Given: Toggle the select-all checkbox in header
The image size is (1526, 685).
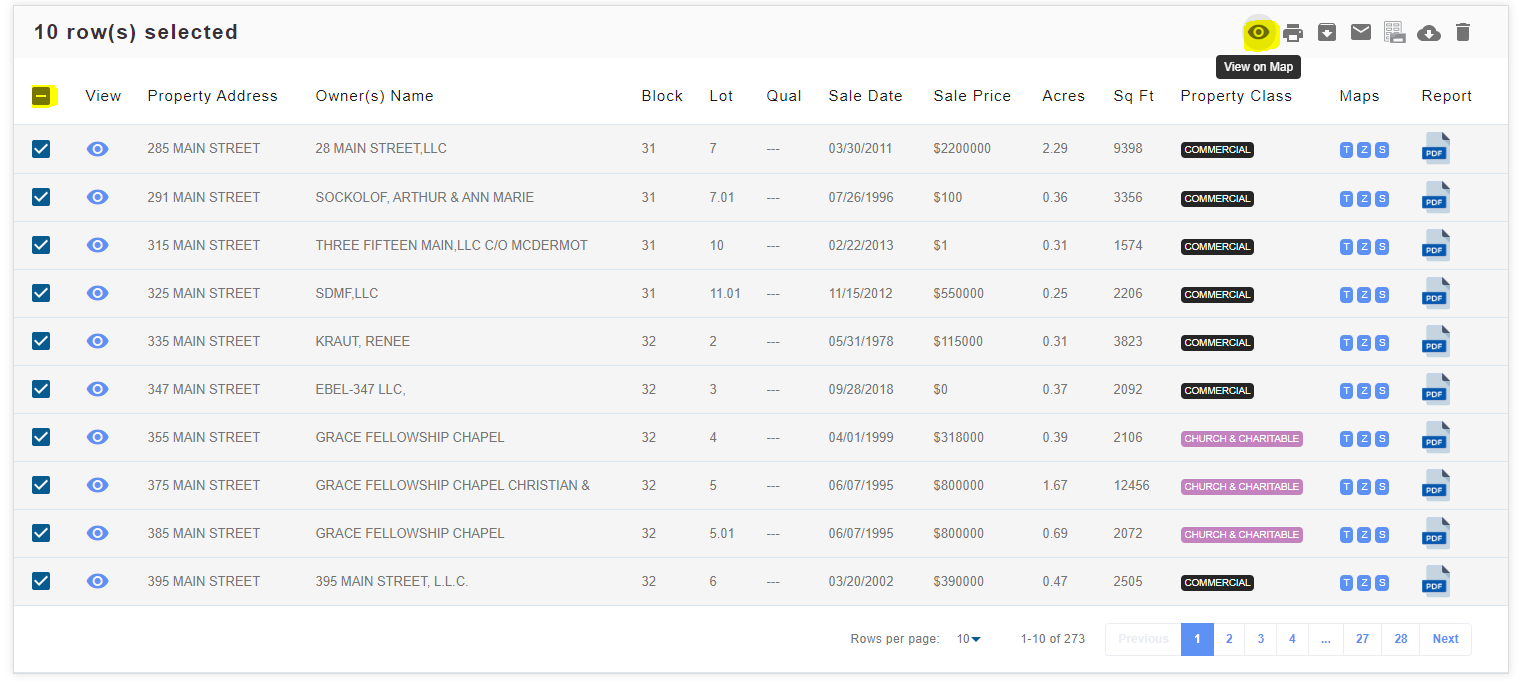Looking at the screenshot, I should point(41,96).
